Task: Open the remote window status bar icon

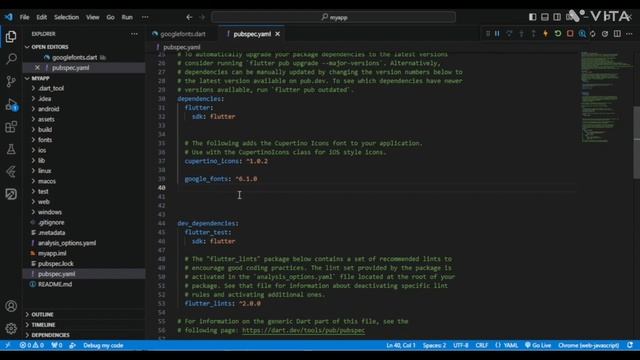Action: (x=7, y=345)
